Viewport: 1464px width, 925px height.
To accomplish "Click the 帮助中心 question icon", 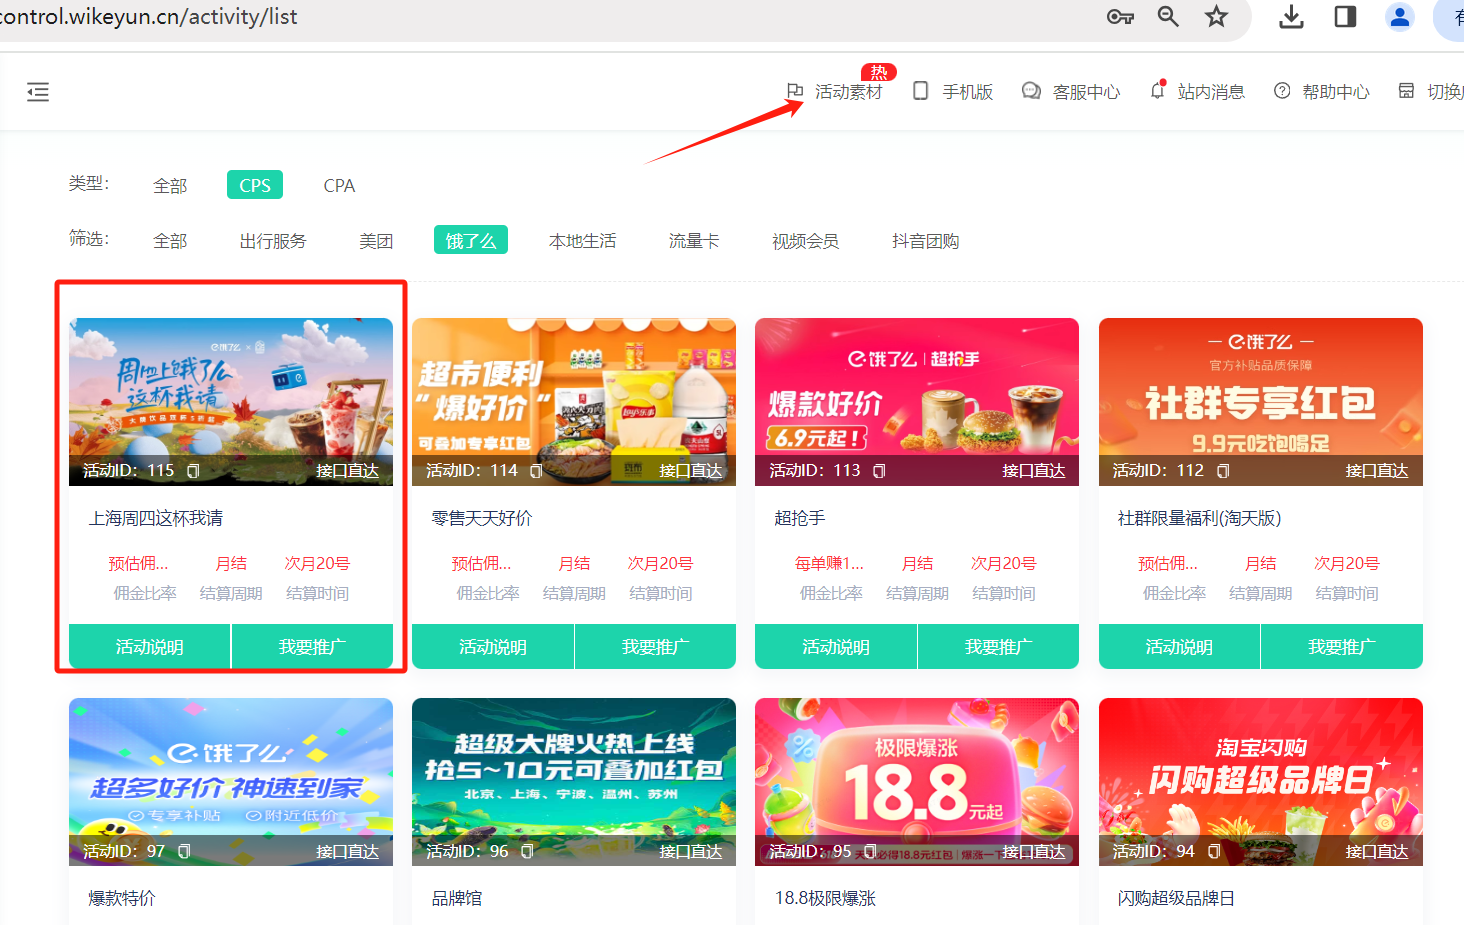I will click(x=1282, y=91).
